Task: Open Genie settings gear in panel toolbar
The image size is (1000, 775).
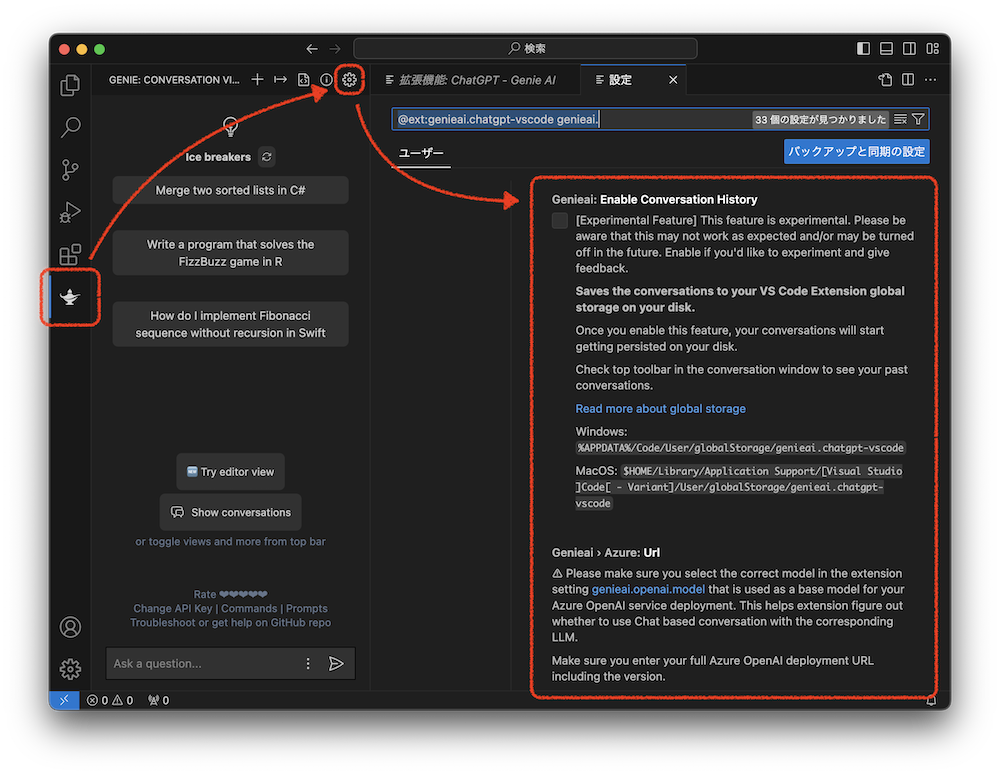Action: [x=349, y=80]
